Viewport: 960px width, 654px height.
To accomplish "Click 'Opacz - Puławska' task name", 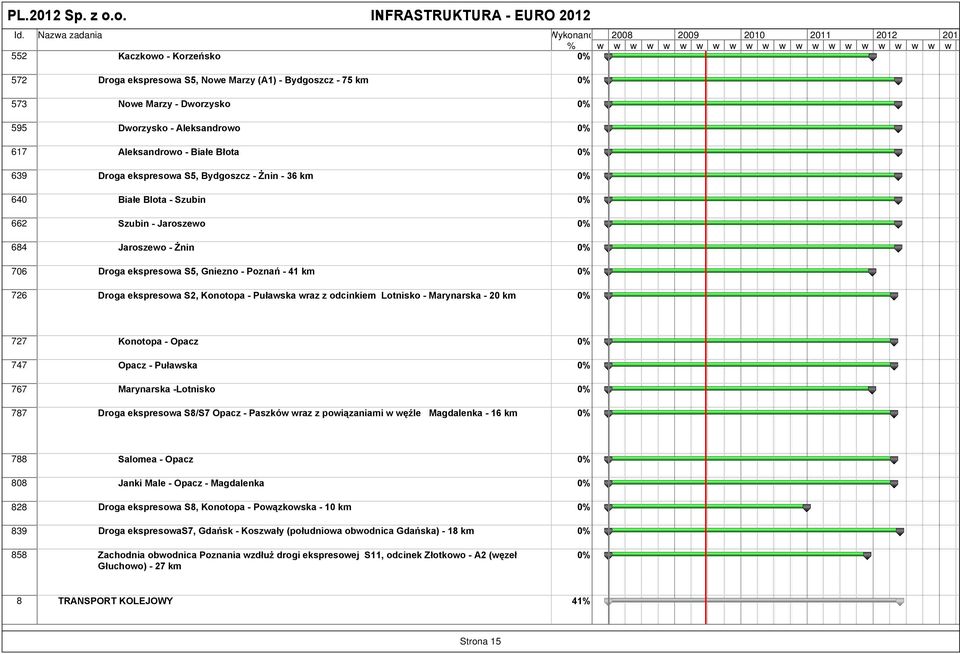I will 157,365.
